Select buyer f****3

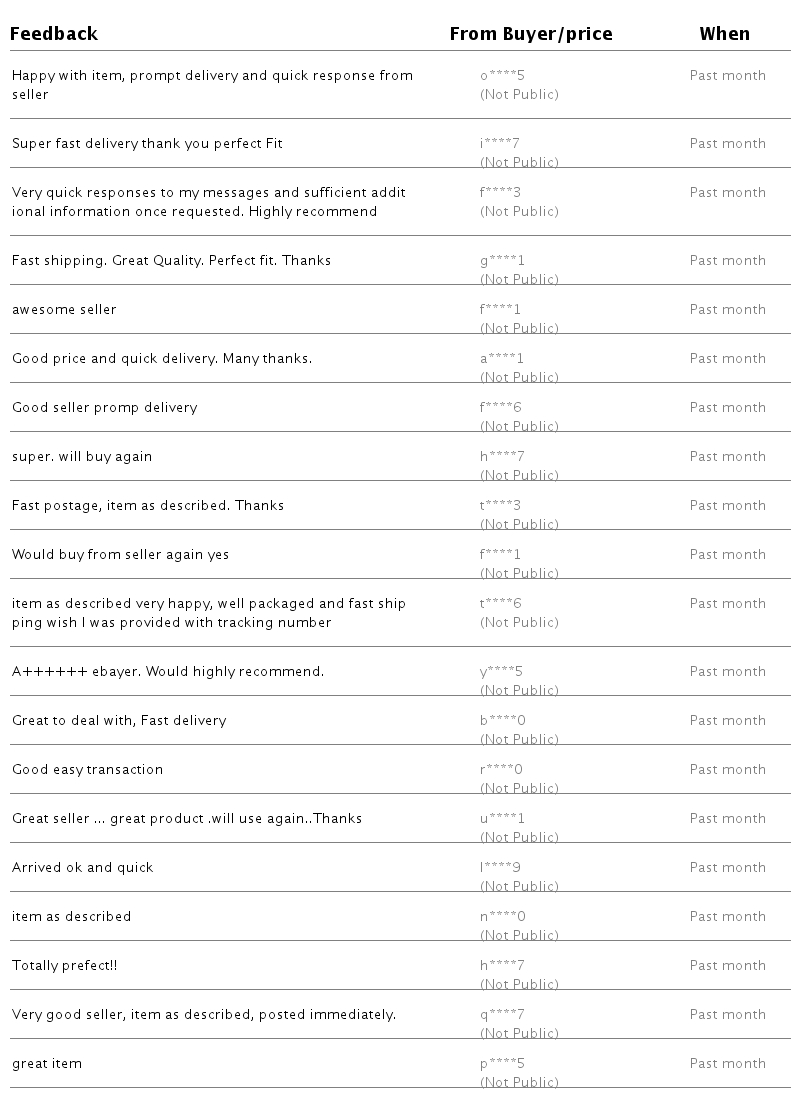[501, 193]
